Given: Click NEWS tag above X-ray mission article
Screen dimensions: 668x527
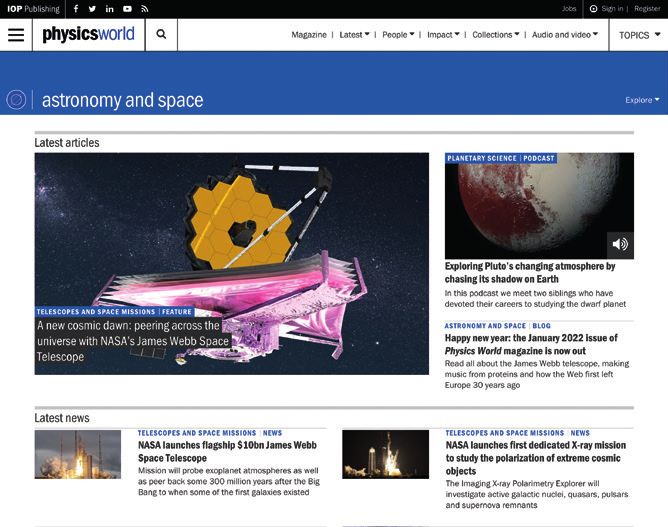Looking at the screenshot, I should tap(580, 433).
